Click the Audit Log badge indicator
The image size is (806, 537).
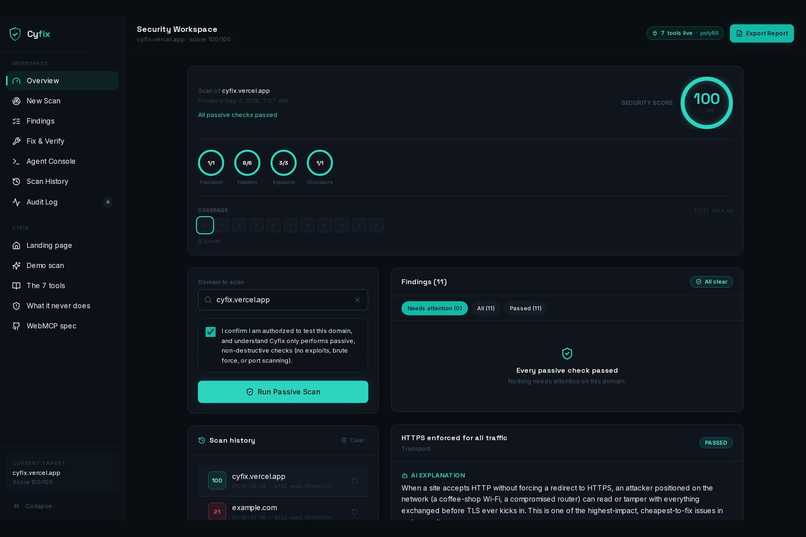coord(107,202)
